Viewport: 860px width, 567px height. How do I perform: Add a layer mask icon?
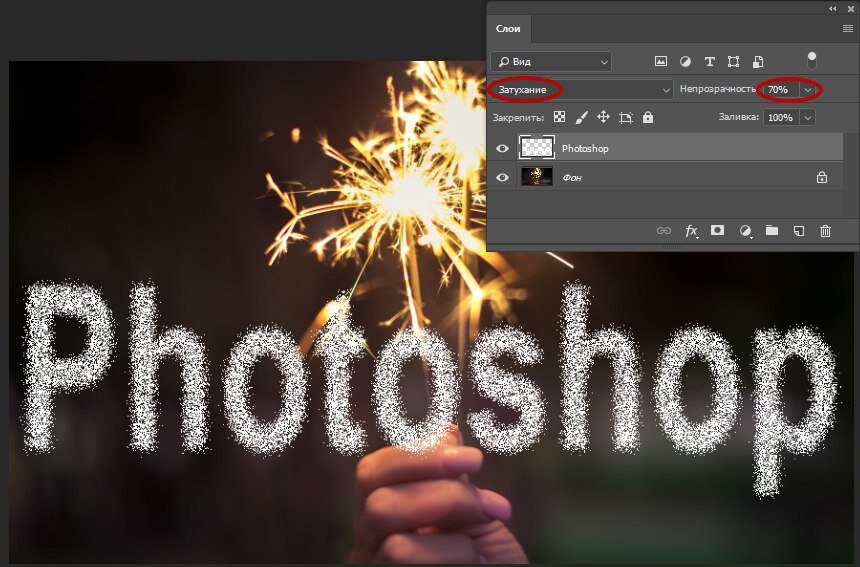click(x=717, y=230)
